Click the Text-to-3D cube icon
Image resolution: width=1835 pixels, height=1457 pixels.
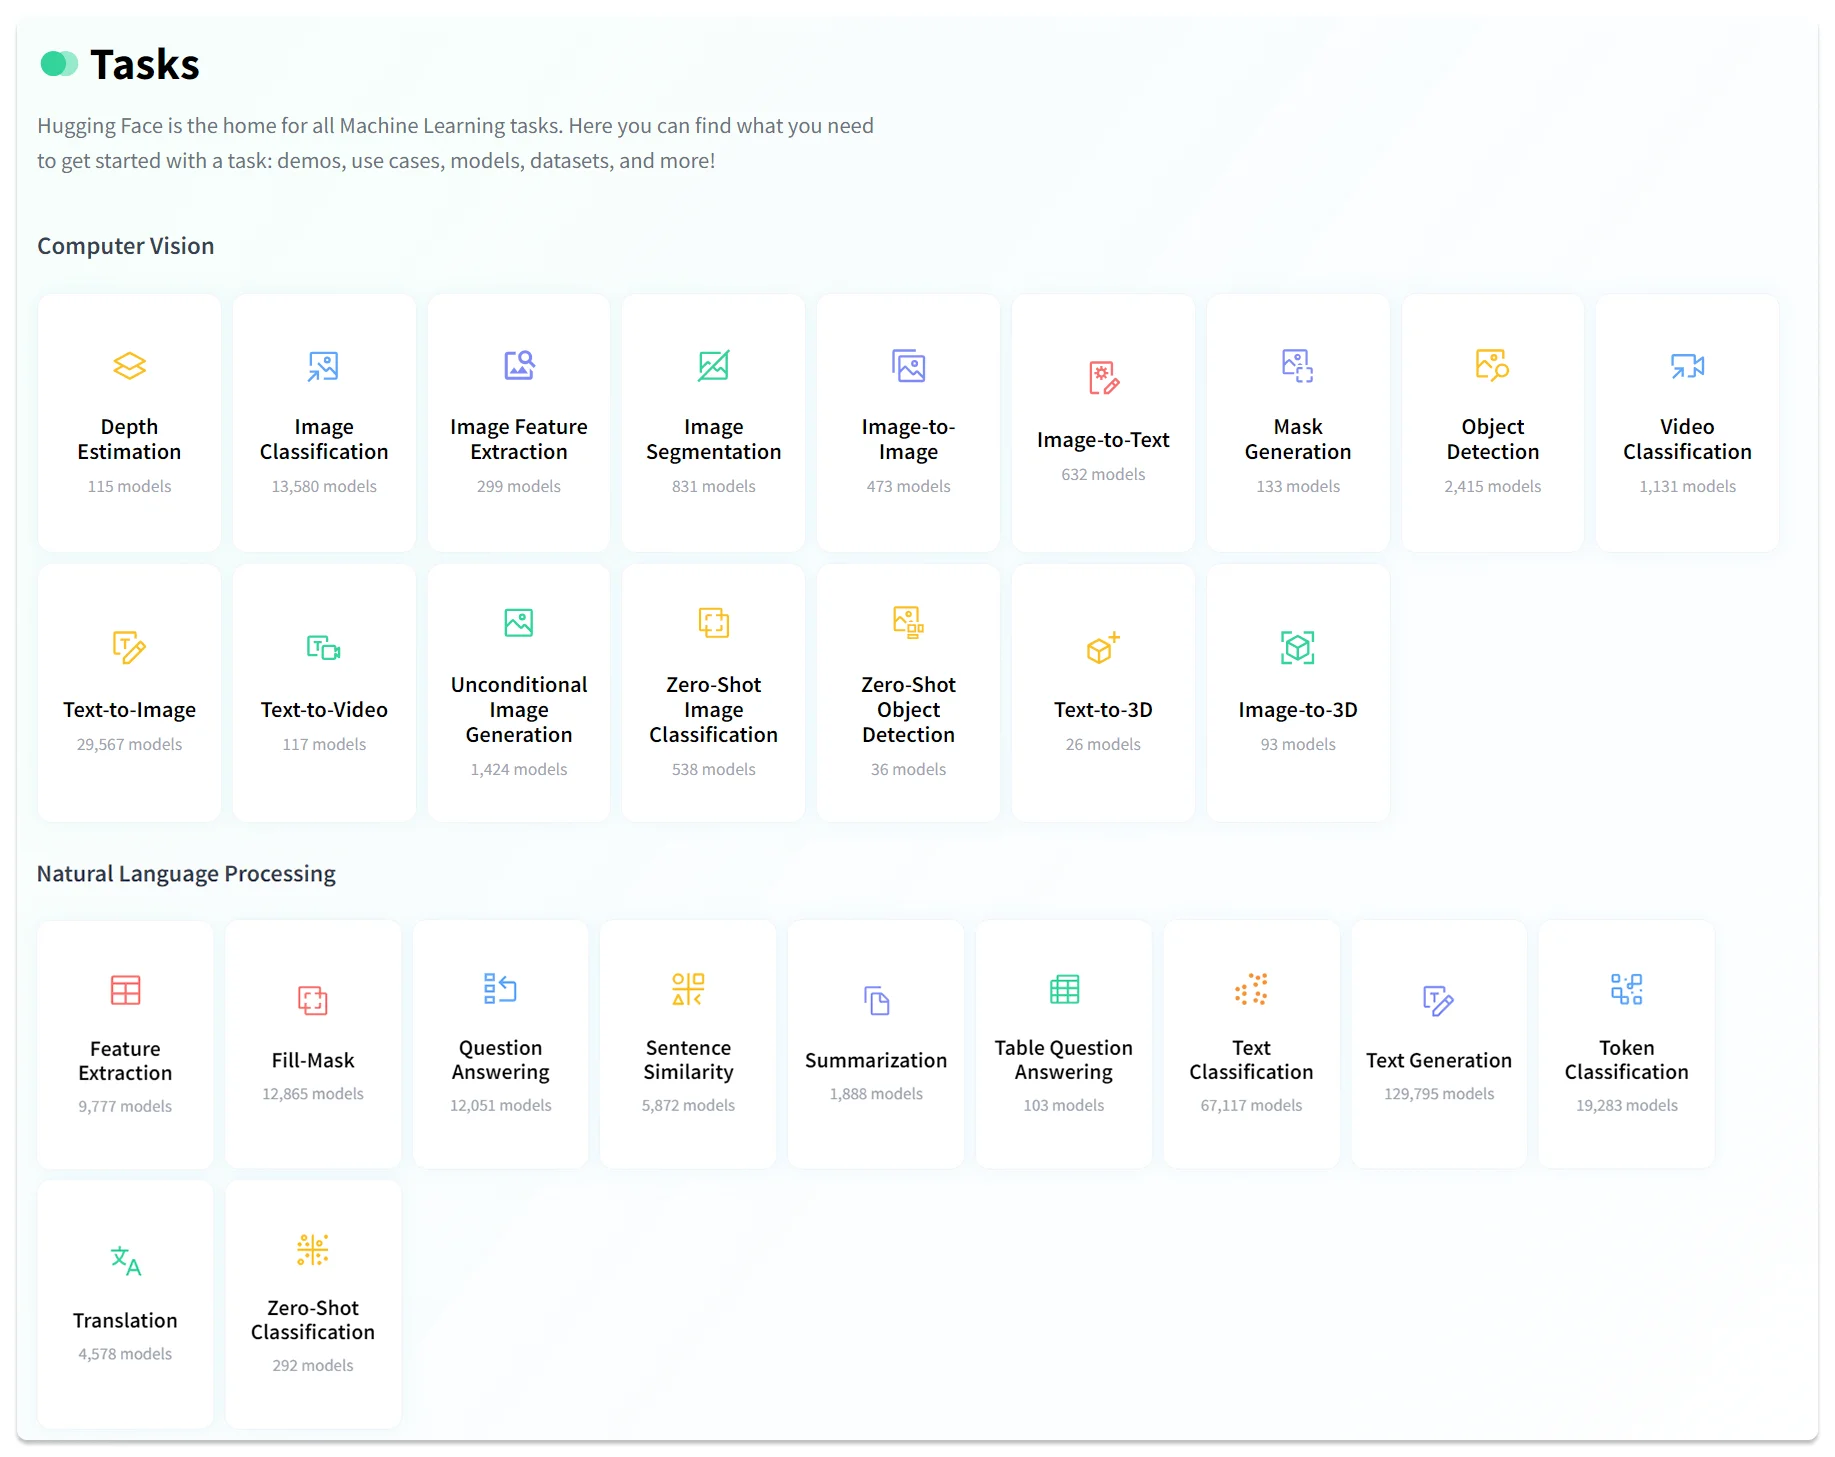click(x=1102, y=648)
